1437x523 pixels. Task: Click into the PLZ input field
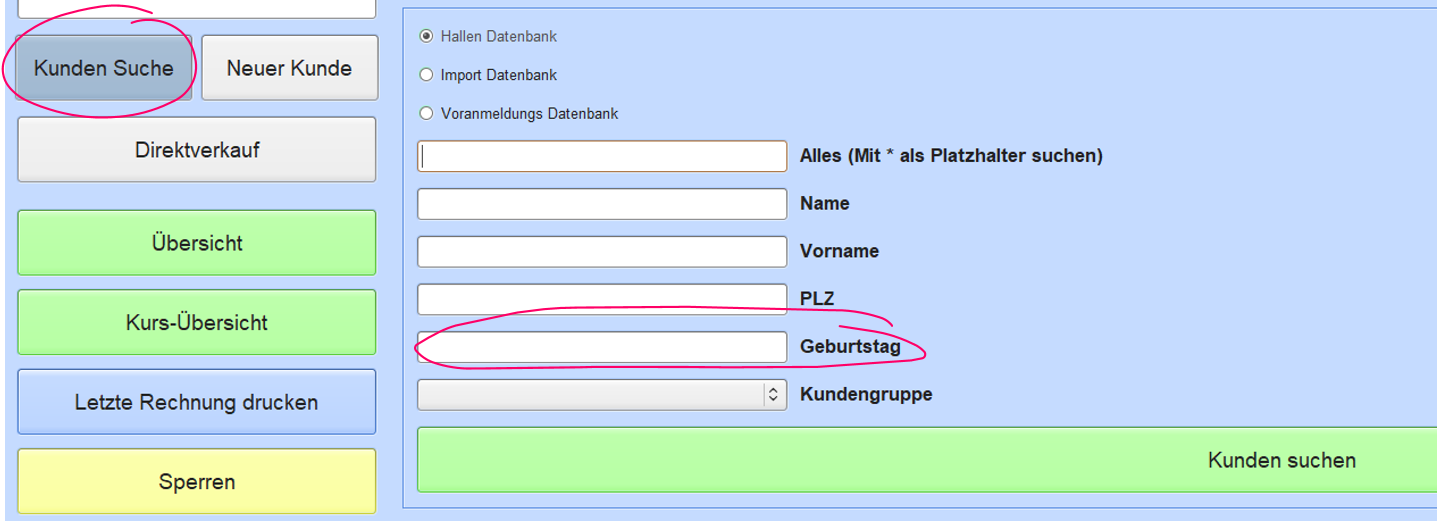click(602, 299)
